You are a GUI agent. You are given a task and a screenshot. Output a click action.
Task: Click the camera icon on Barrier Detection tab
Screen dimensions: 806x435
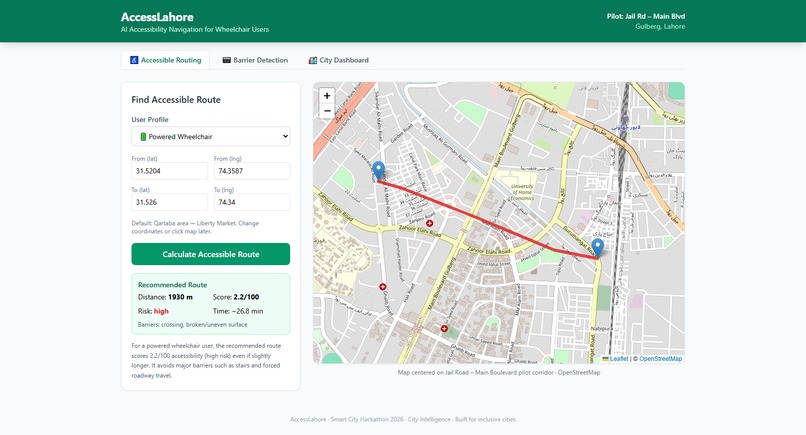(227, 60)
